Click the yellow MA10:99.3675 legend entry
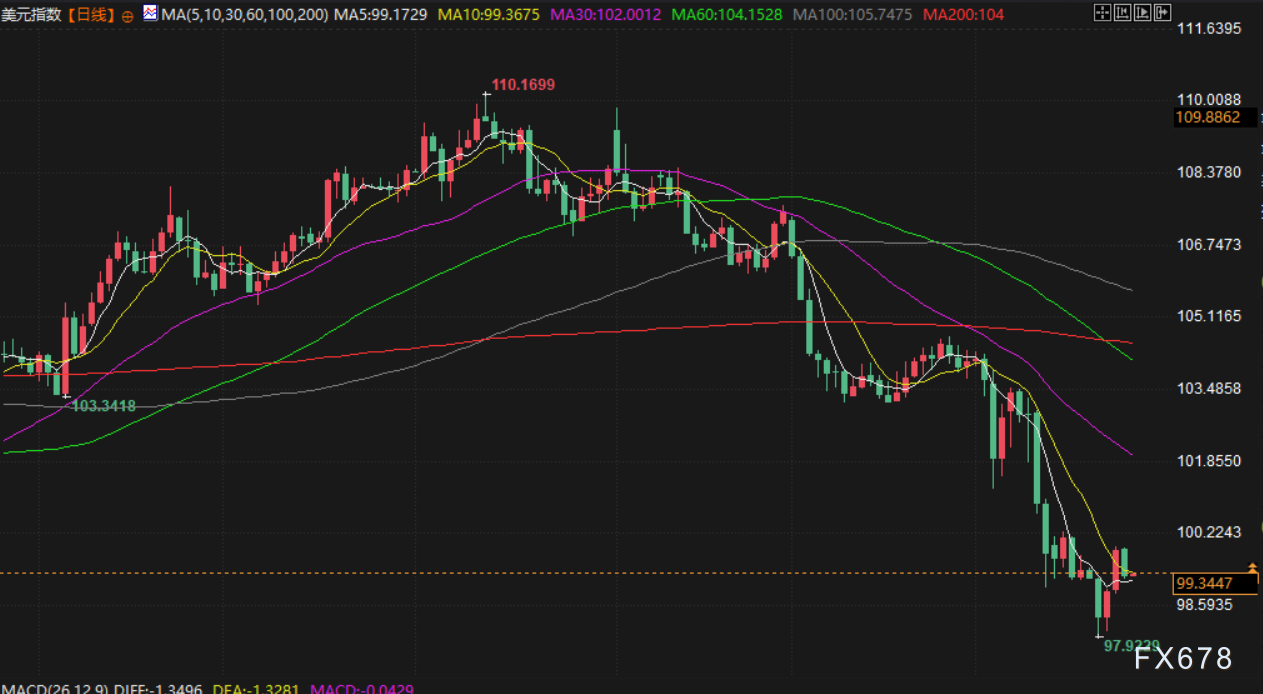 tap(489, 15)
